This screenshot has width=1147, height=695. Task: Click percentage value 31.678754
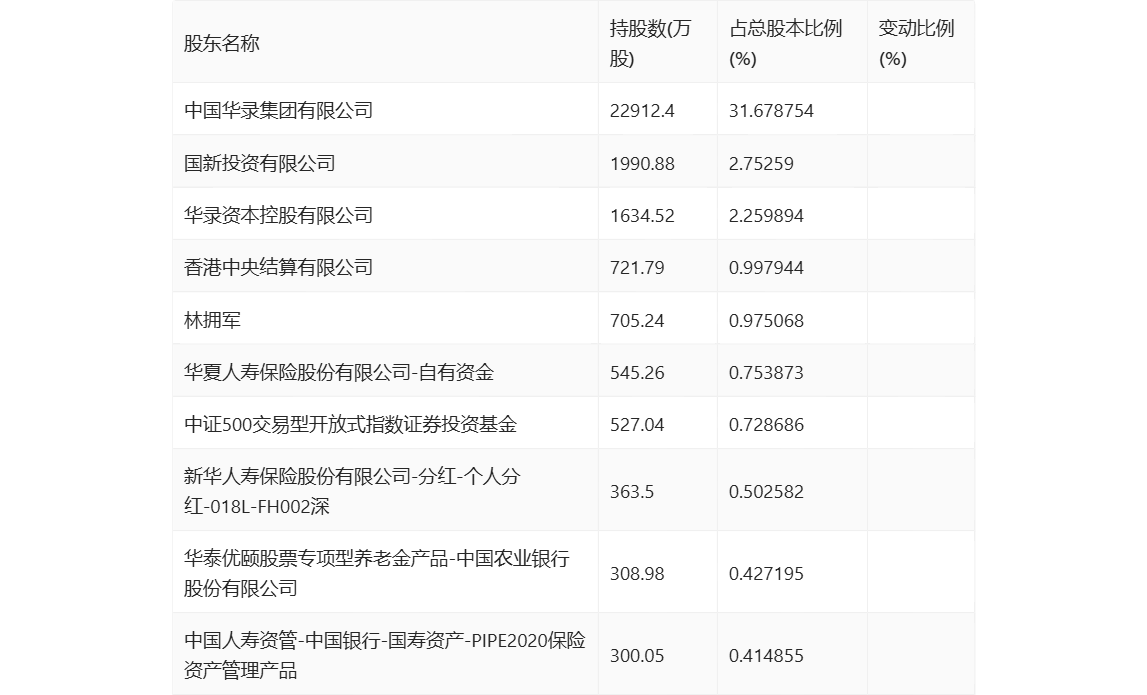771,111
